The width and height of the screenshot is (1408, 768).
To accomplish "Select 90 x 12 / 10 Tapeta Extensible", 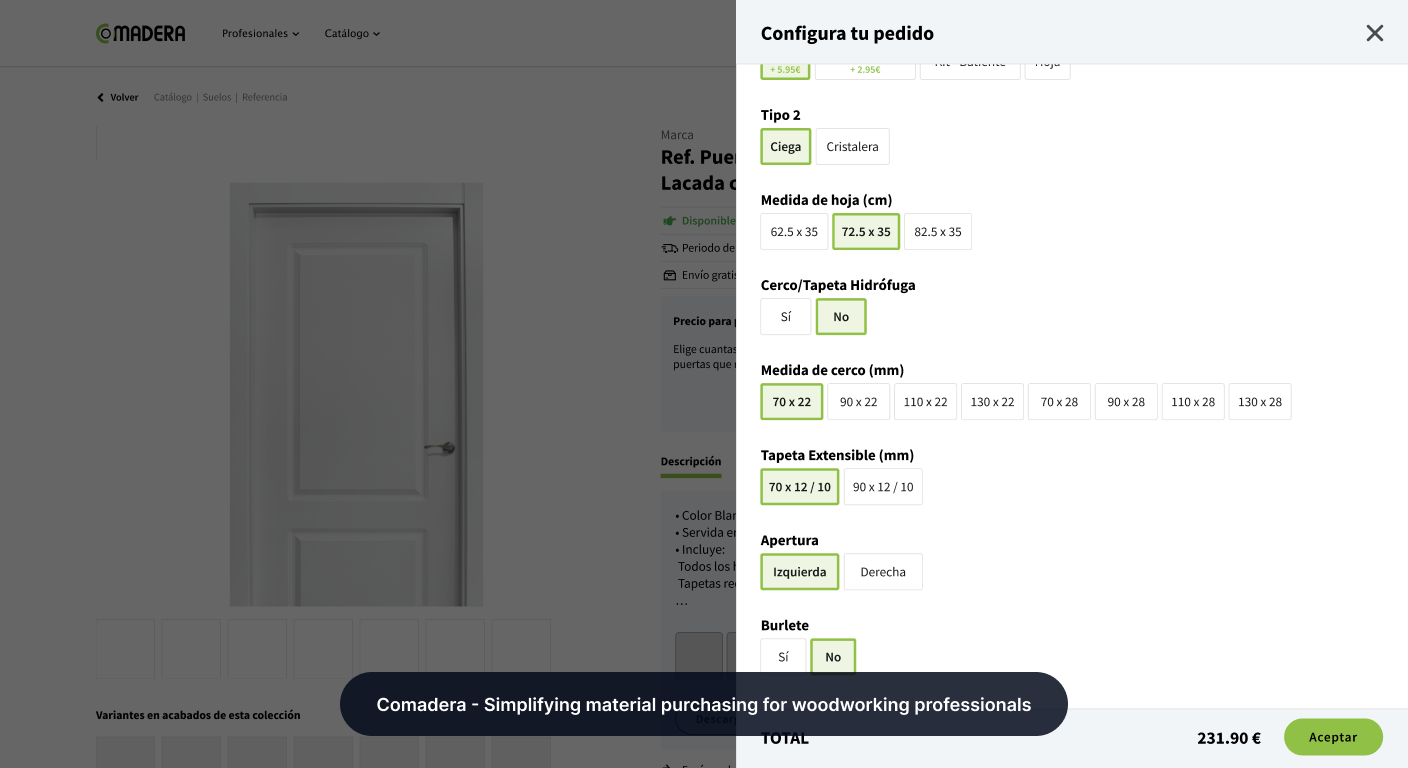I will (882, 487).
